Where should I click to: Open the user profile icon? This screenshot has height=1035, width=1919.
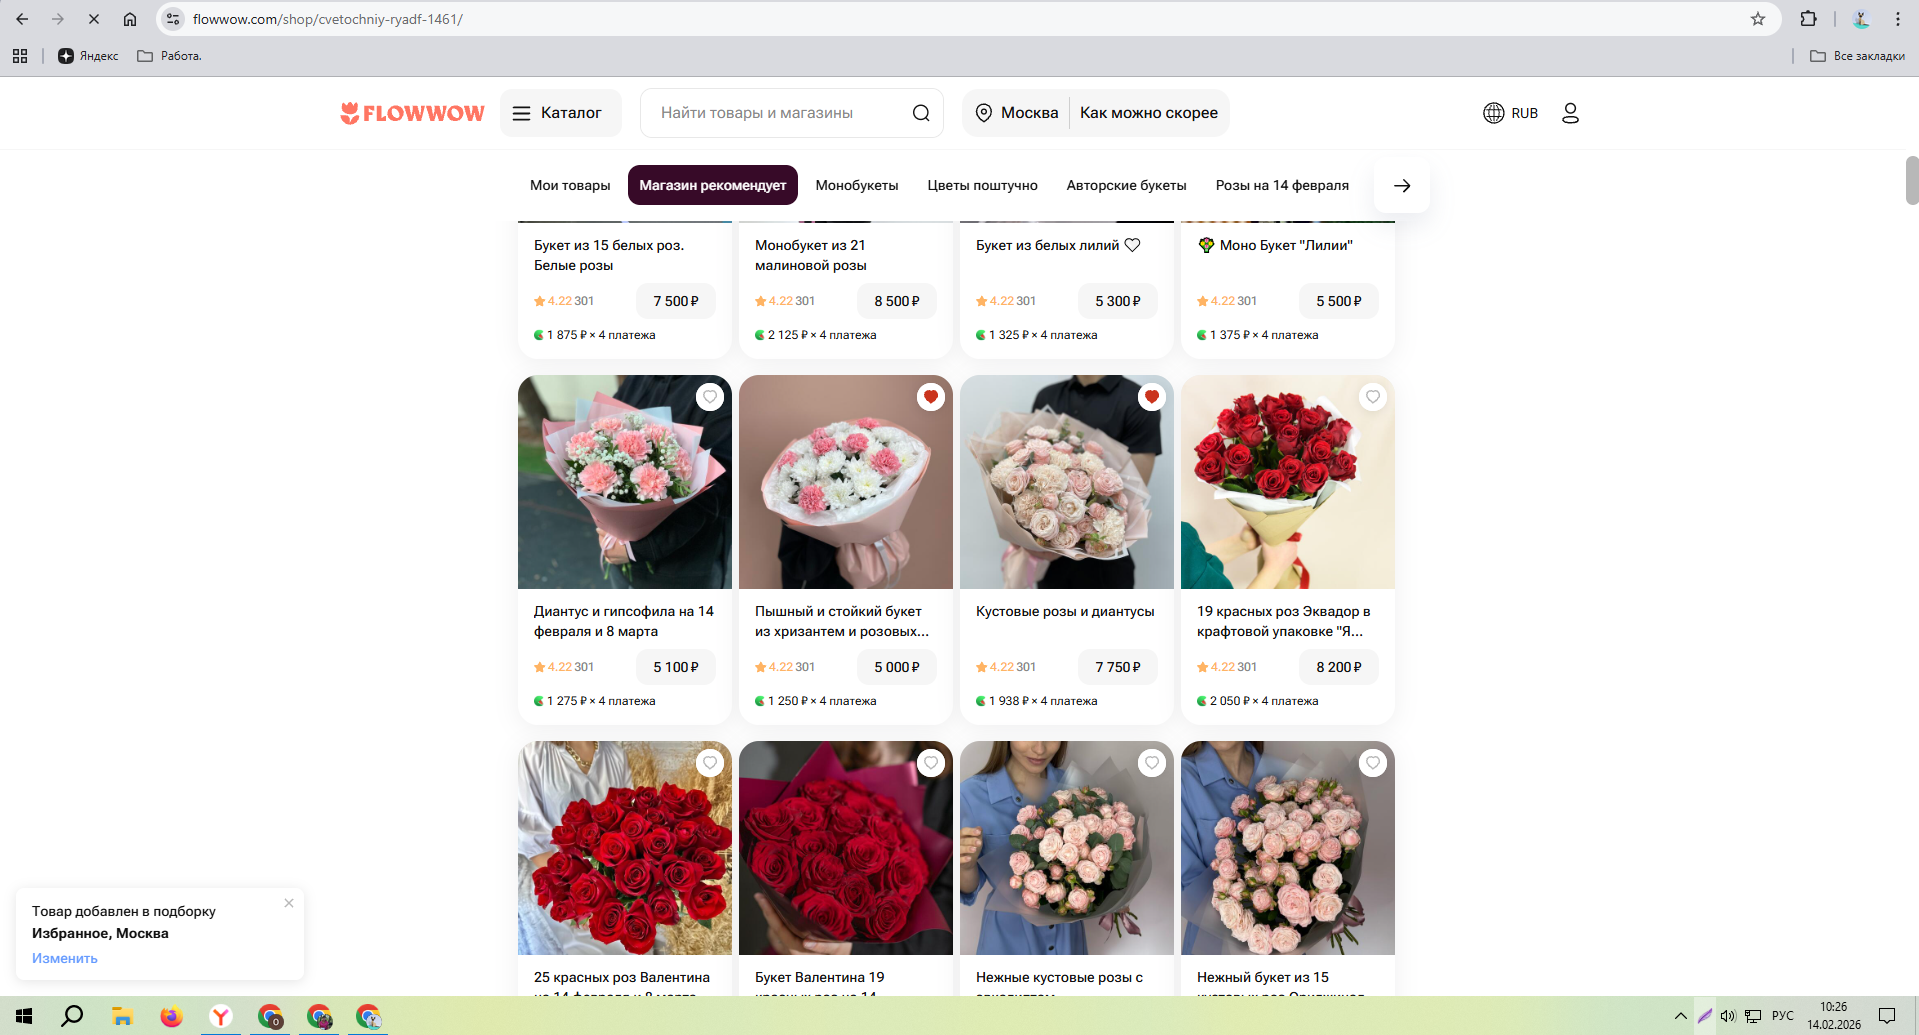pos(1570,113)
